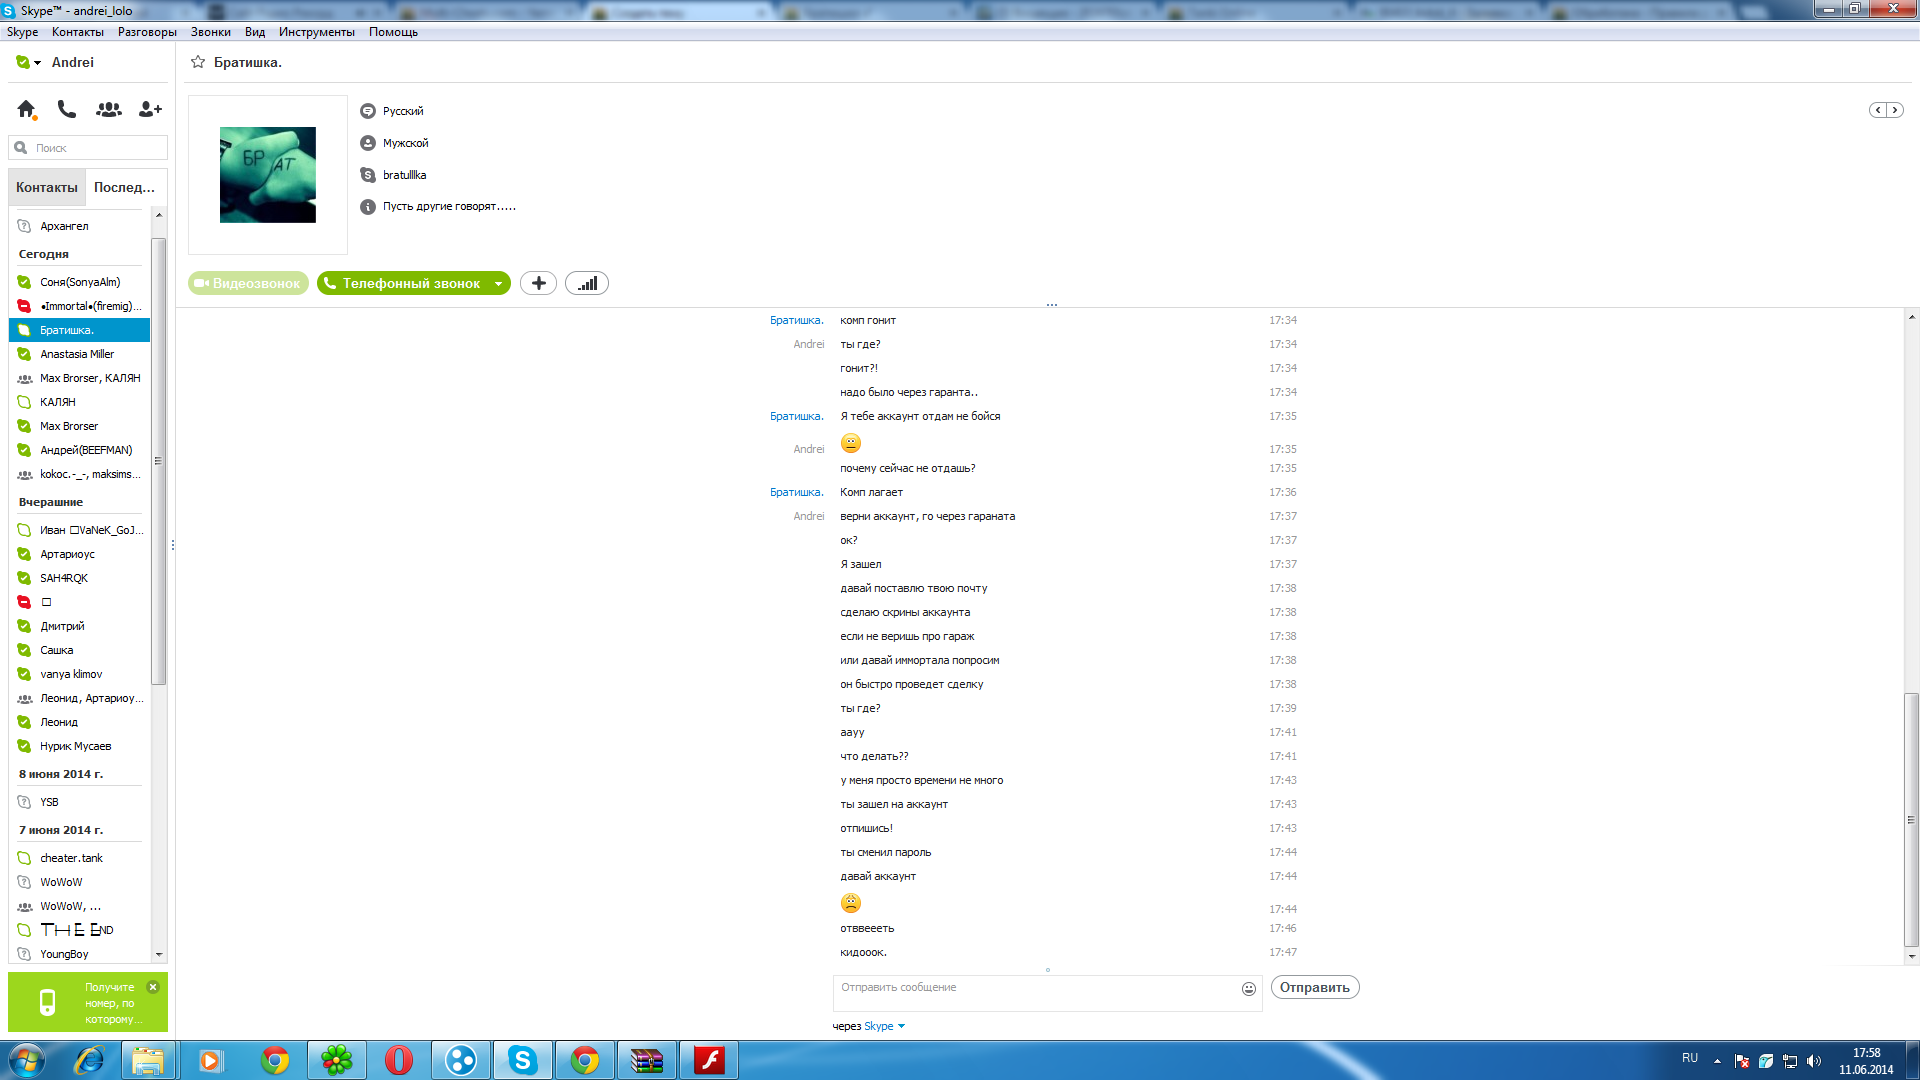The height and width of the screenshot is (1080, 1920).
Task: Open status dropdown next to Andrei
Action: (x=37, y=62)
